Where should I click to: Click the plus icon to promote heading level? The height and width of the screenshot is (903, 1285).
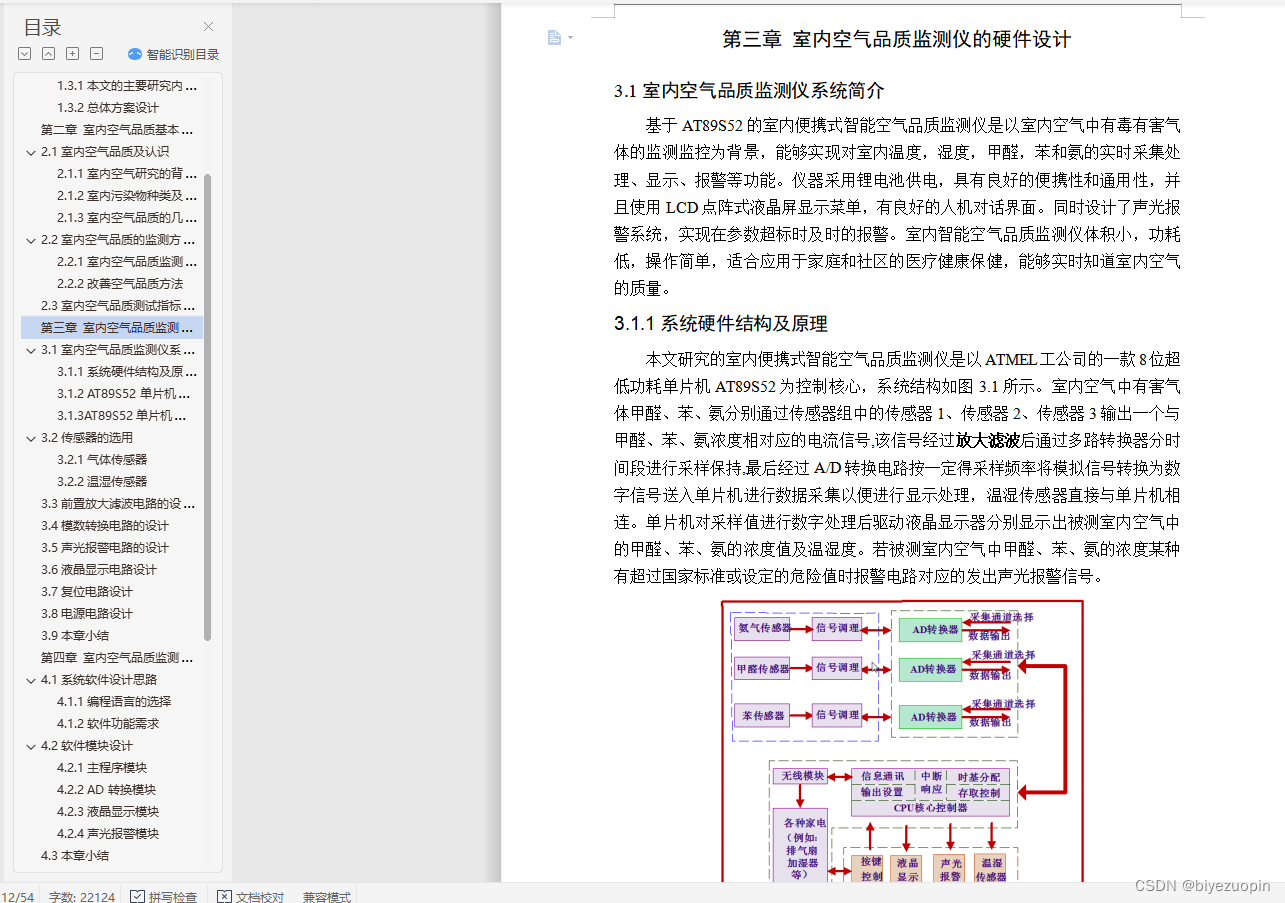(73, 54)
